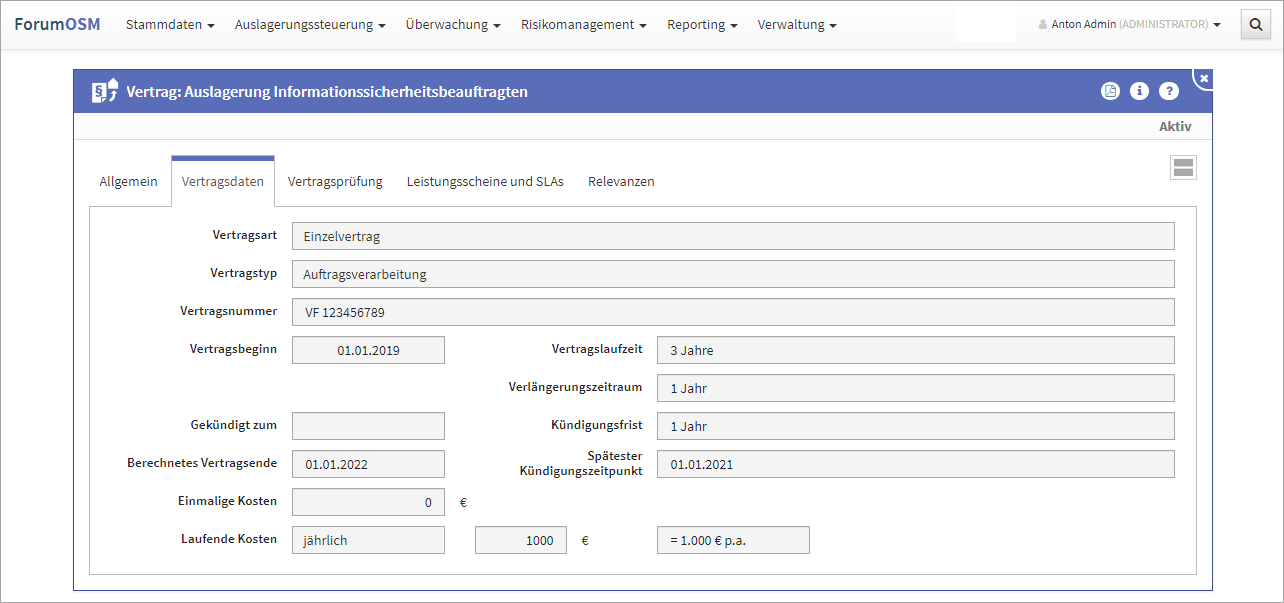1284x603 pixels.
Task: Open the Stammdaten menu
Action: pos(170,25)
